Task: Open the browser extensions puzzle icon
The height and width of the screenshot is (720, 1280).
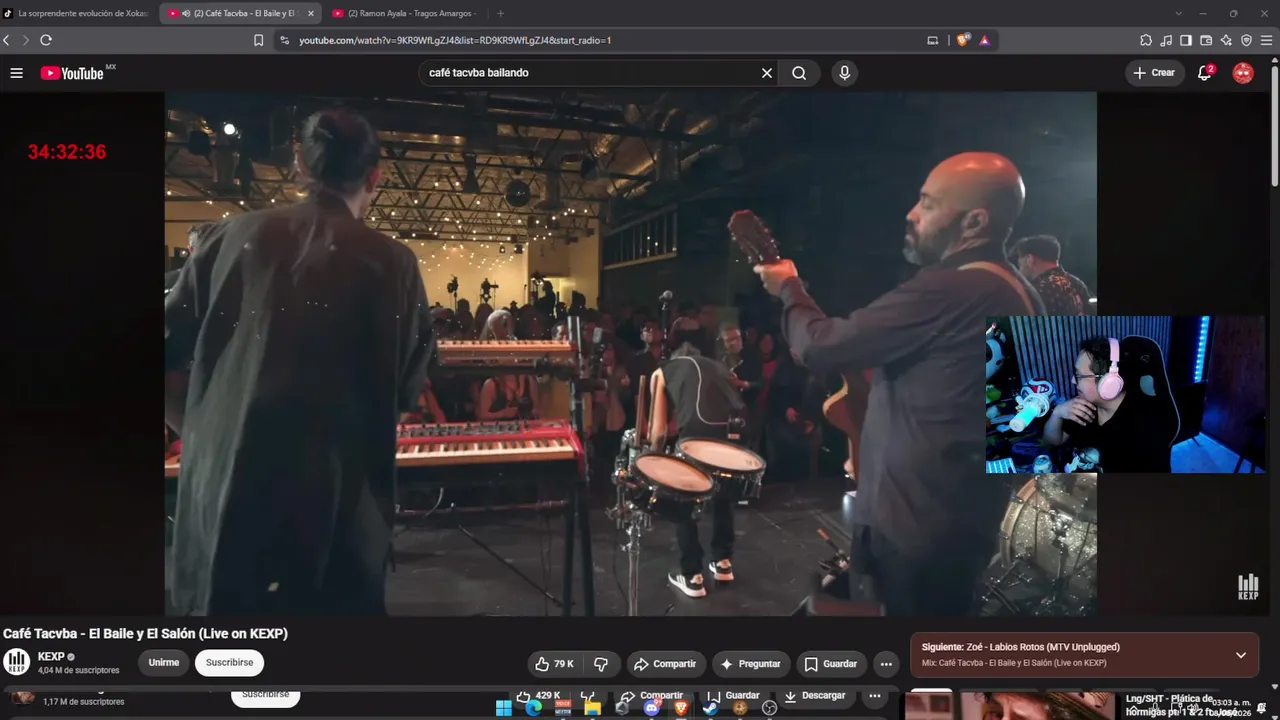Action: [x=1146, y=40]
